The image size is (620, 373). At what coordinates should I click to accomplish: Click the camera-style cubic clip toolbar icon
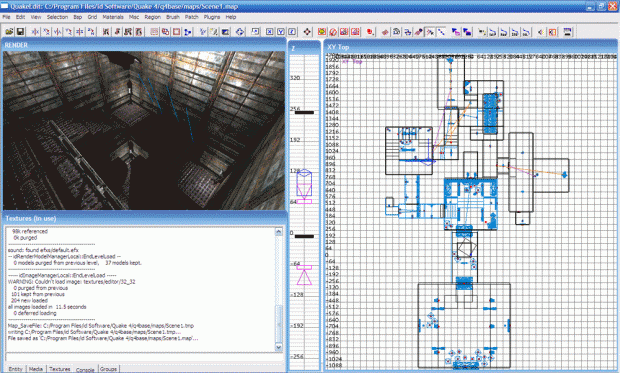pos(225,32)
